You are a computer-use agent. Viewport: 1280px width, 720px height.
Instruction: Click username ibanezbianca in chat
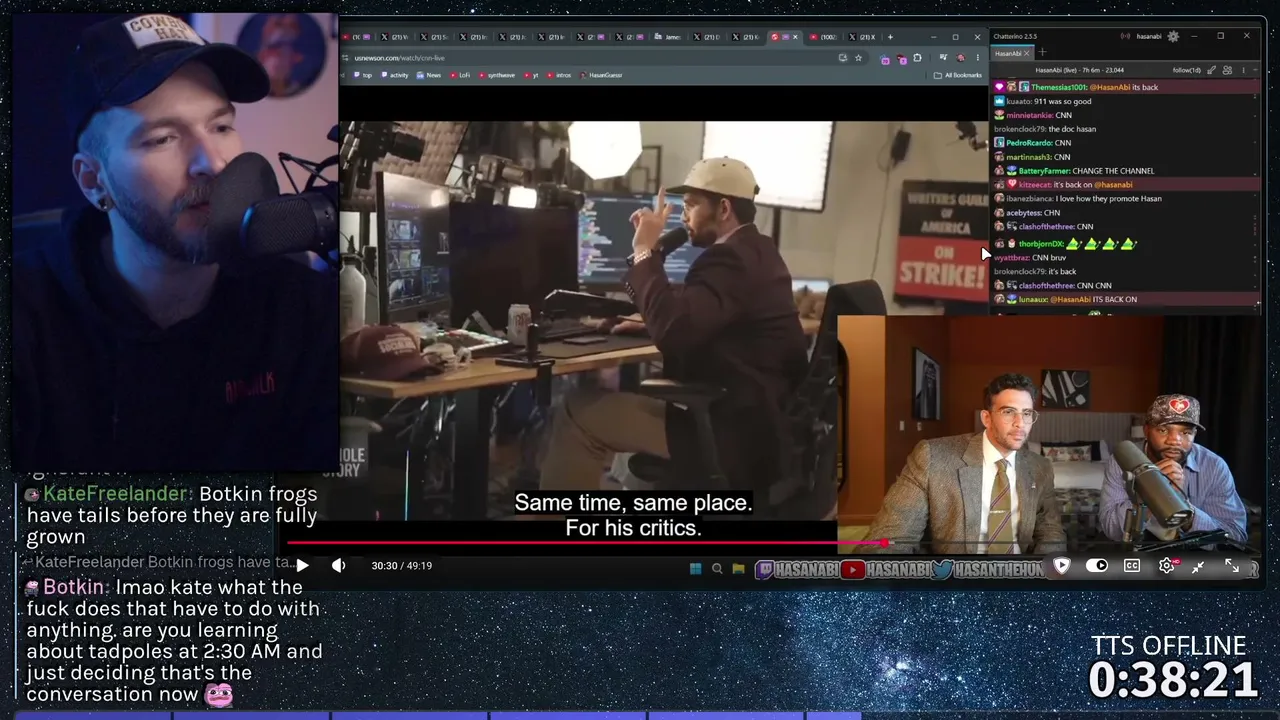pos(1027,199)
